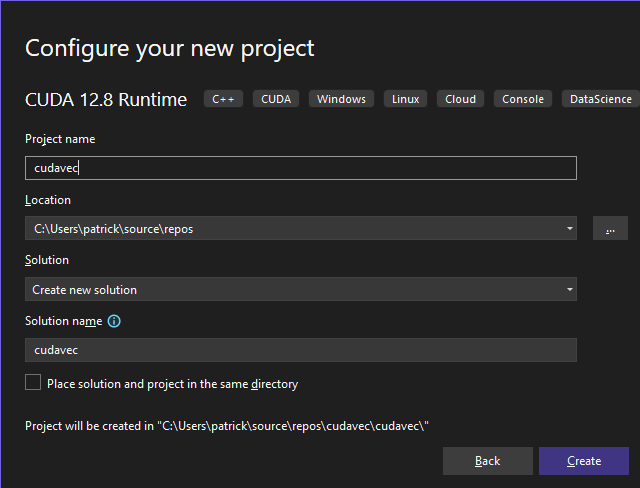Open the Location browse ellipsis button
This screenshot has width=640, height=488.
coord(610,228)
